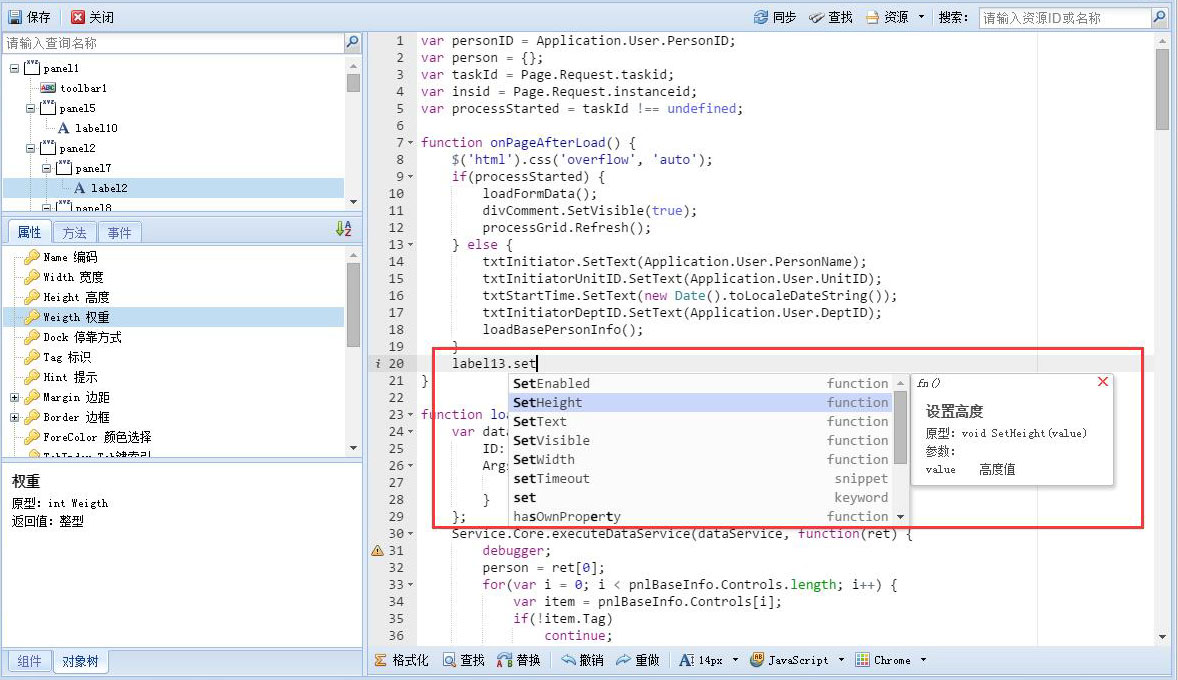
Task: Click the warning icon on line 31
Action: tap(377, 551)
